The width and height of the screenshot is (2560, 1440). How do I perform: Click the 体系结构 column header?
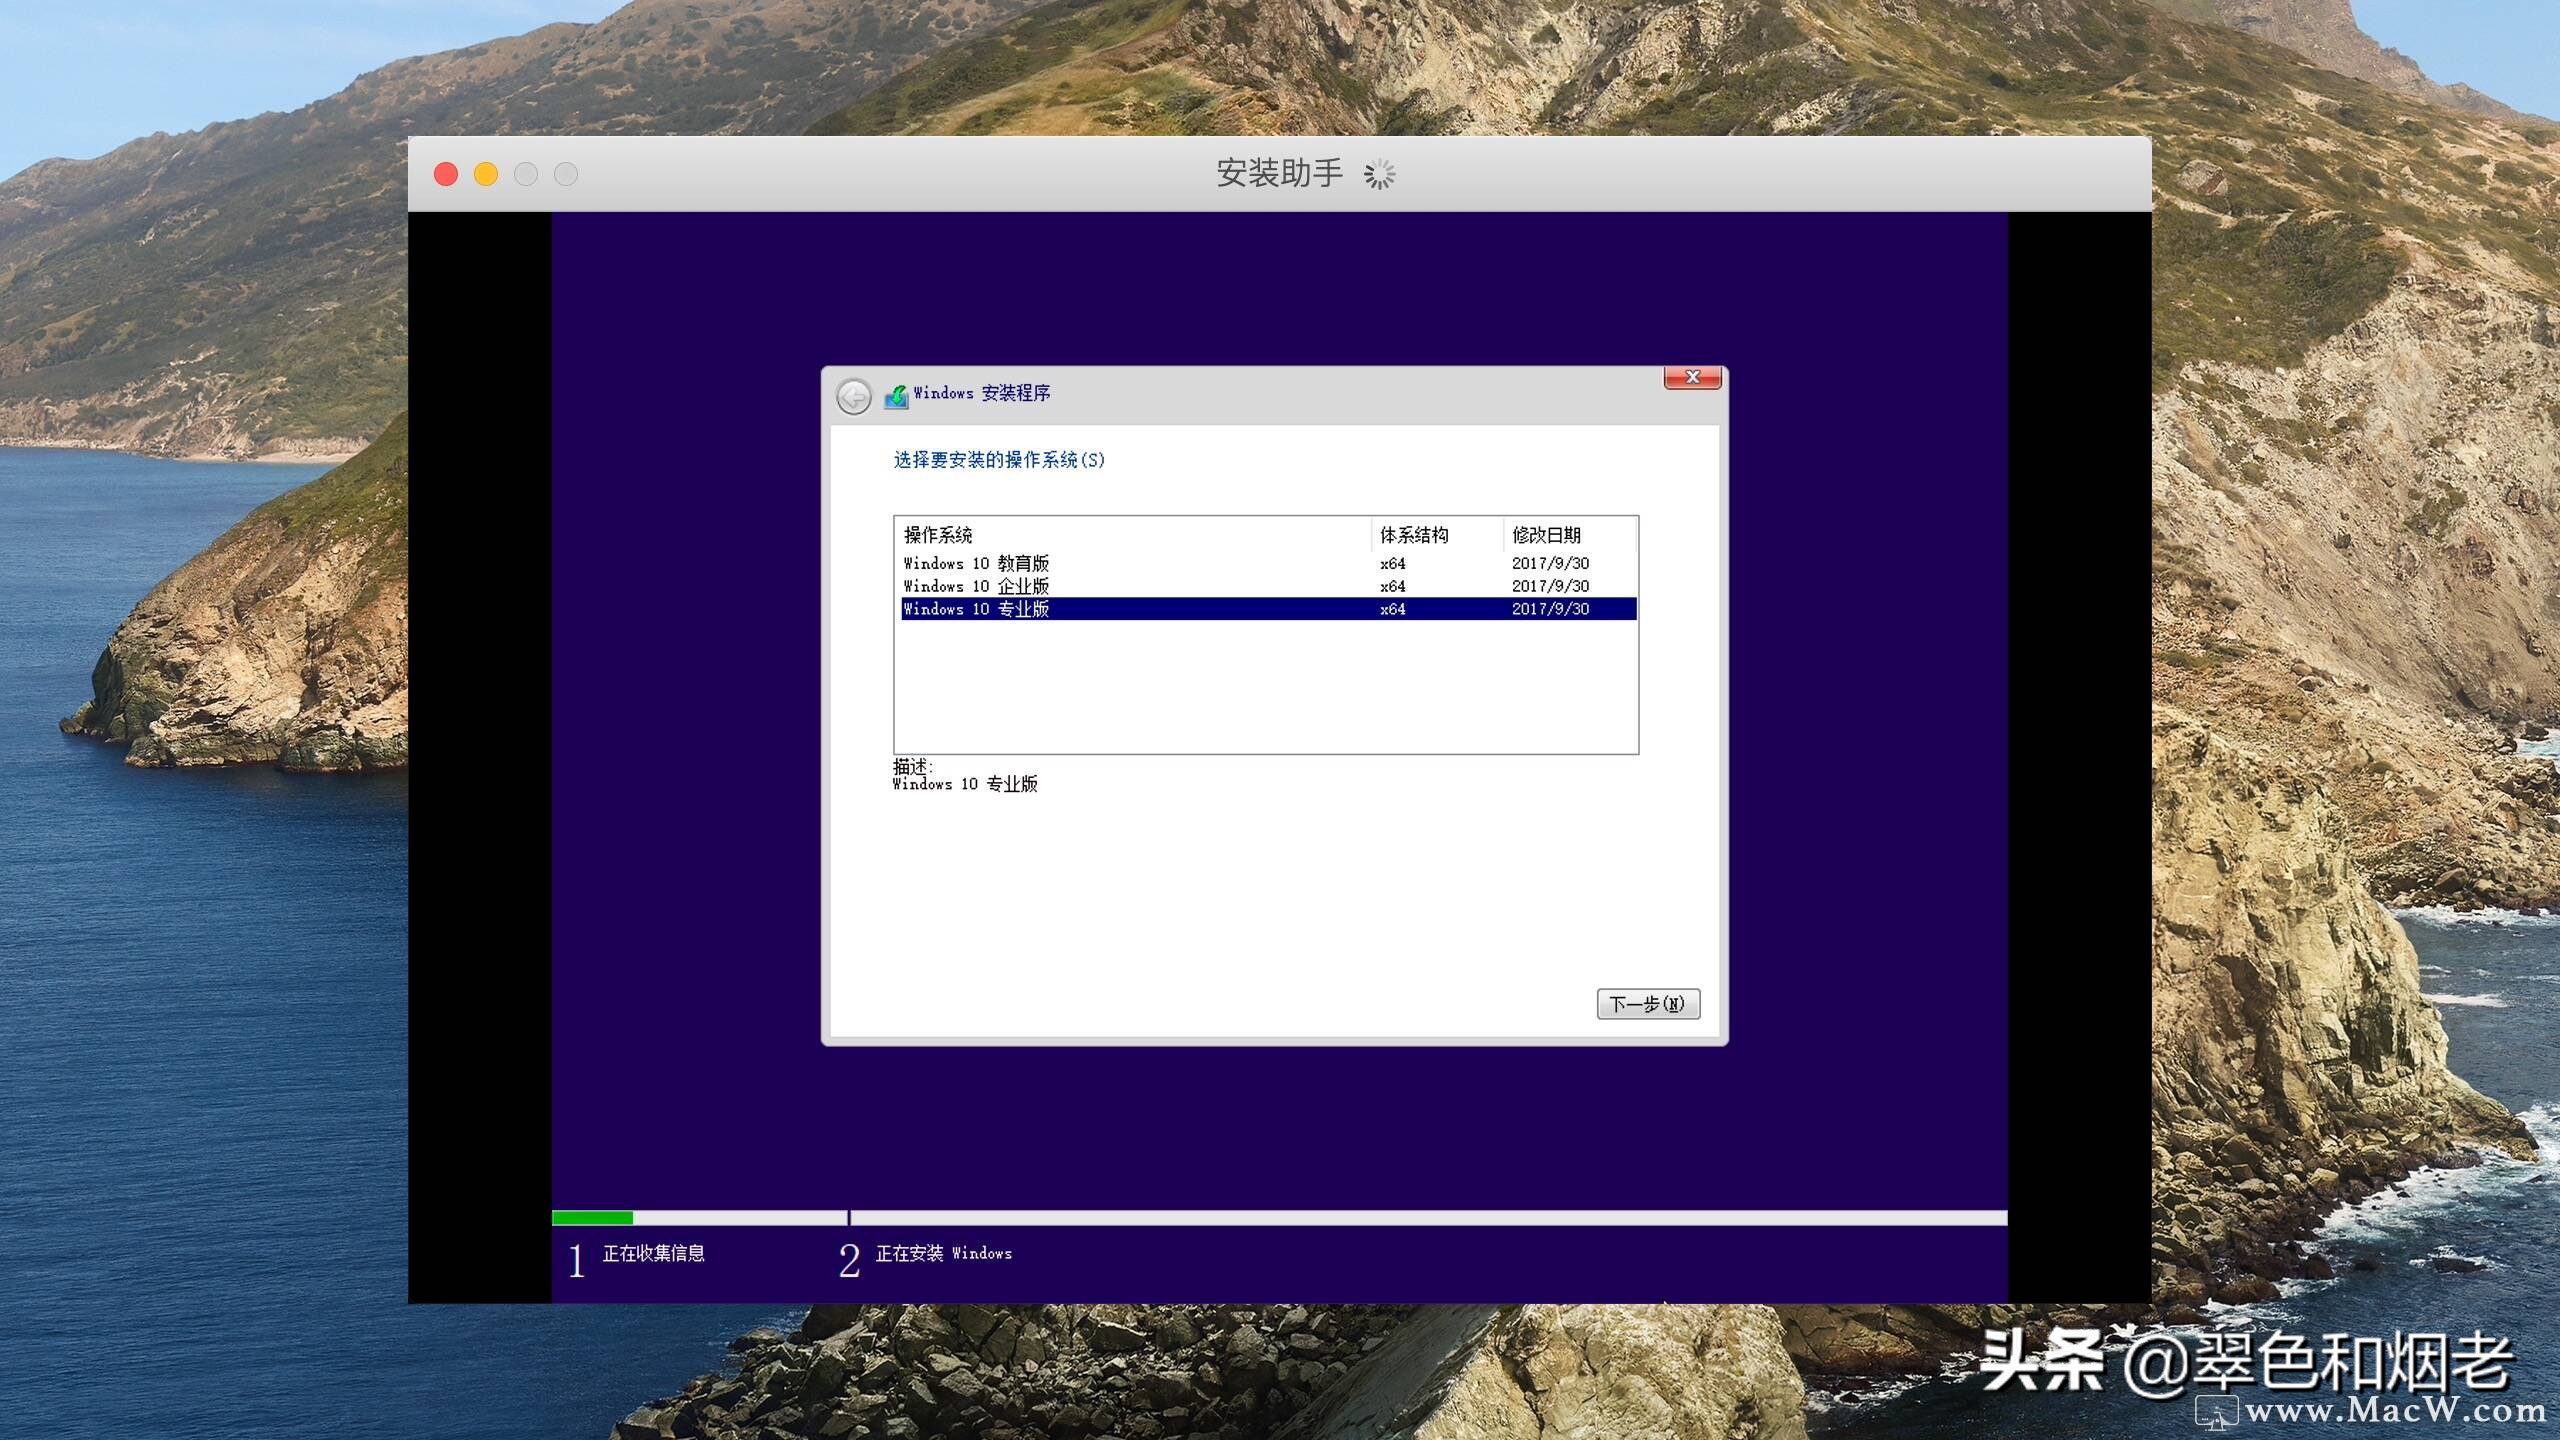coord(1414,535)
